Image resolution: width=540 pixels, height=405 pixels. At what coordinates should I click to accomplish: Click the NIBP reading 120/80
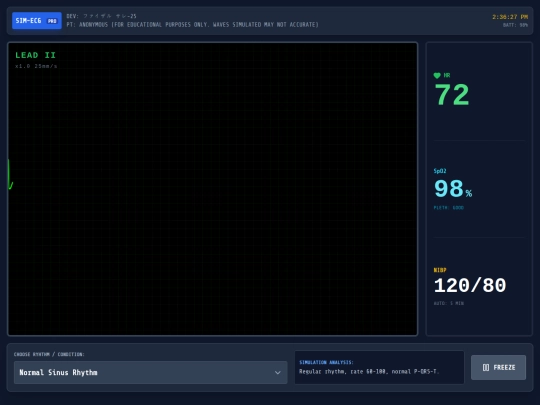tap(470, 285)
